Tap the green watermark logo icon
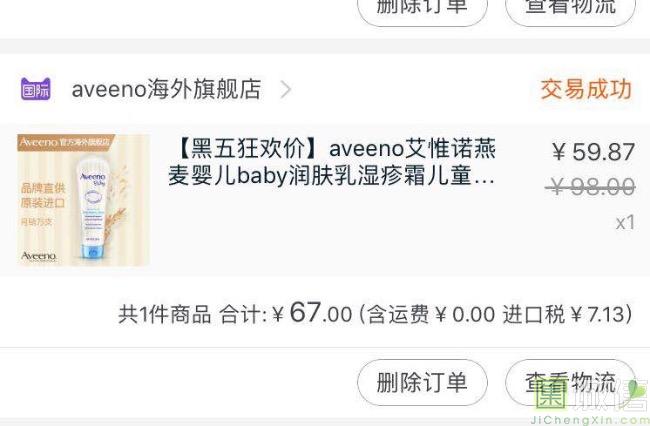Image resolution: width=650 pixels, height=426 pixels. point(551,396)
